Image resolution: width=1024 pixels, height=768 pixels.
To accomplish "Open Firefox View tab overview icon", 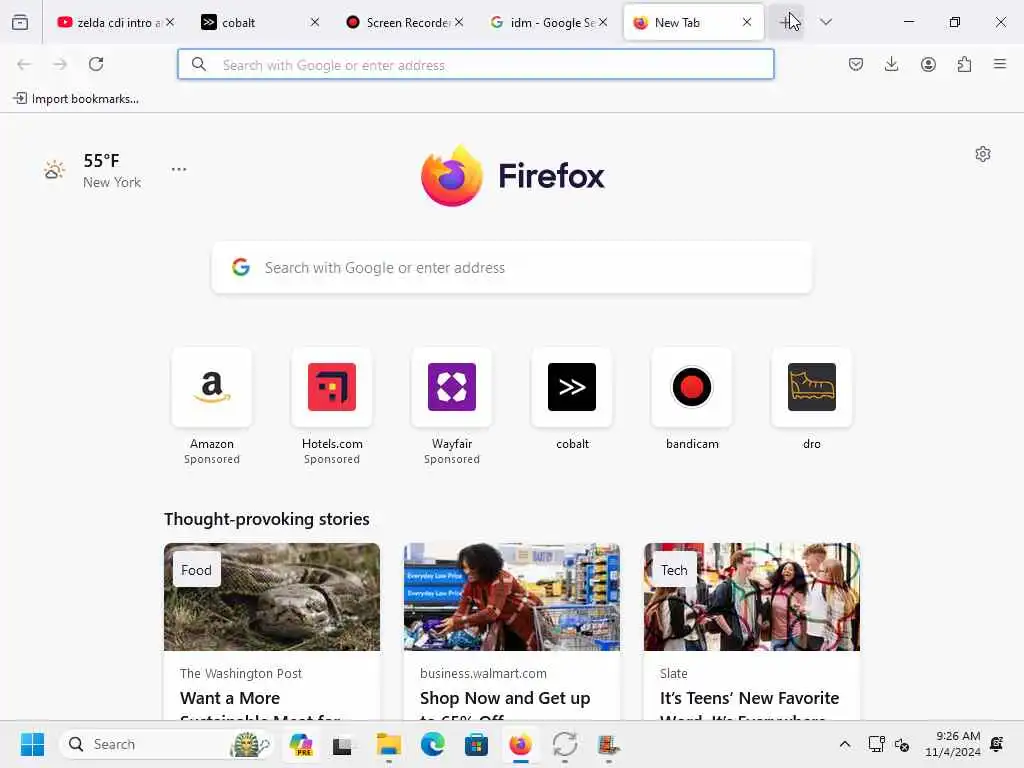I will (x=20, y=22).
